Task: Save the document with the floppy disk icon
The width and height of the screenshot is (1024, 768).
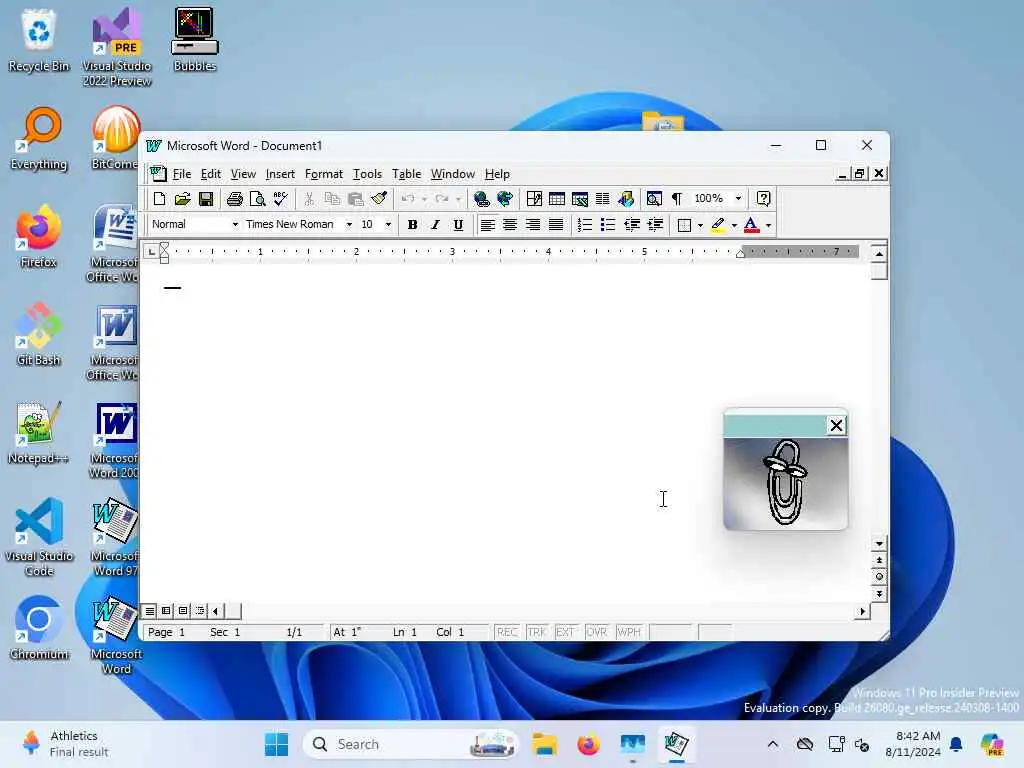Action: click(206, 199)
